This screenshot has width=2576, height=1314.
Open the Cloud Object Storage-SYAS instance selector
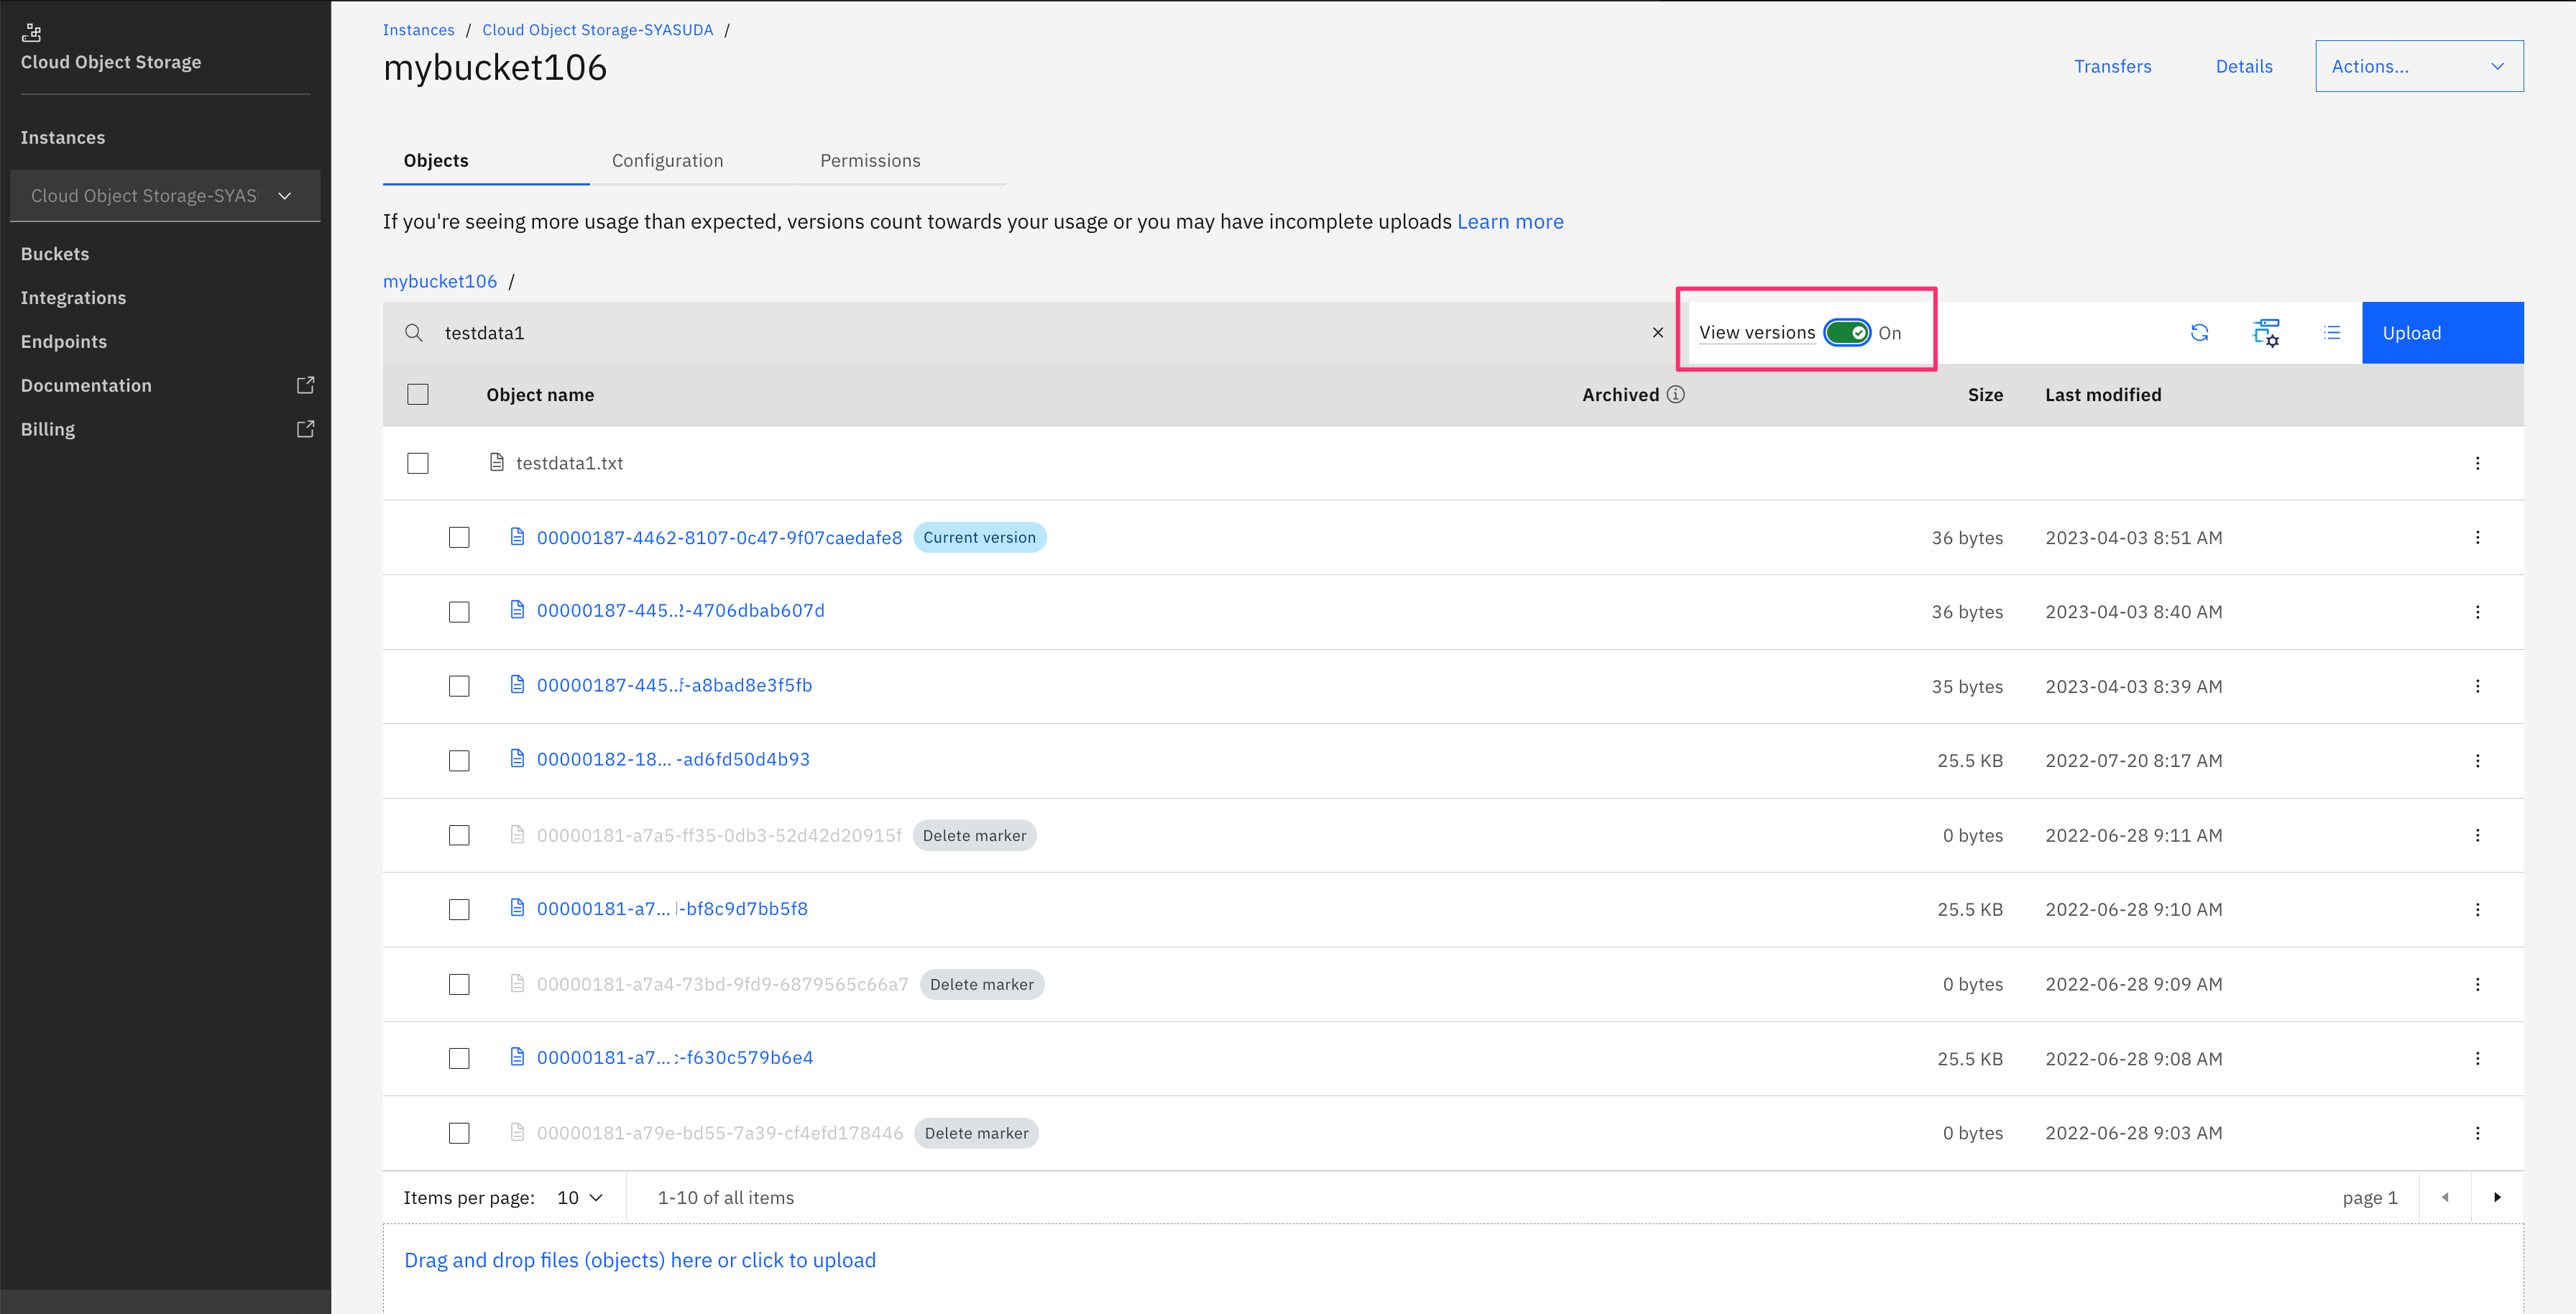tap(165, 196)
